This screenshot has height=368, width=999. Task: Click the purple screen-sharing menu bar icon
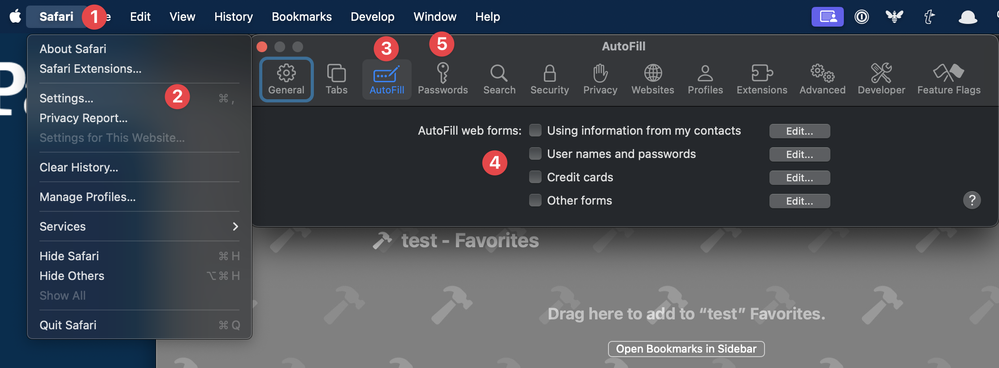(828, 17)
